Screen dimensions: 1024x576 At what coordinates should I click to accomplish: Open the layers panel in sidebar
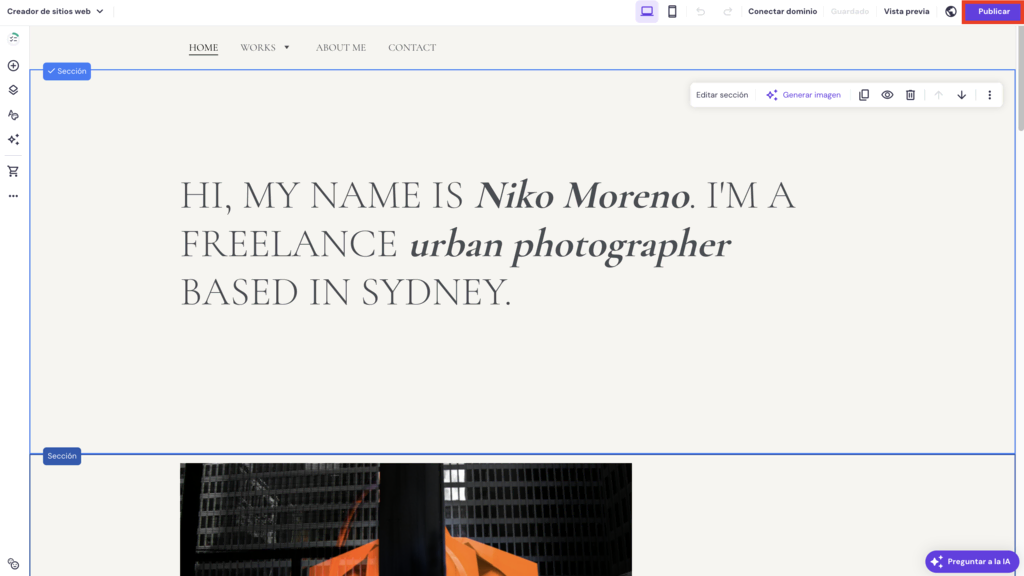[x=13, y=90]
